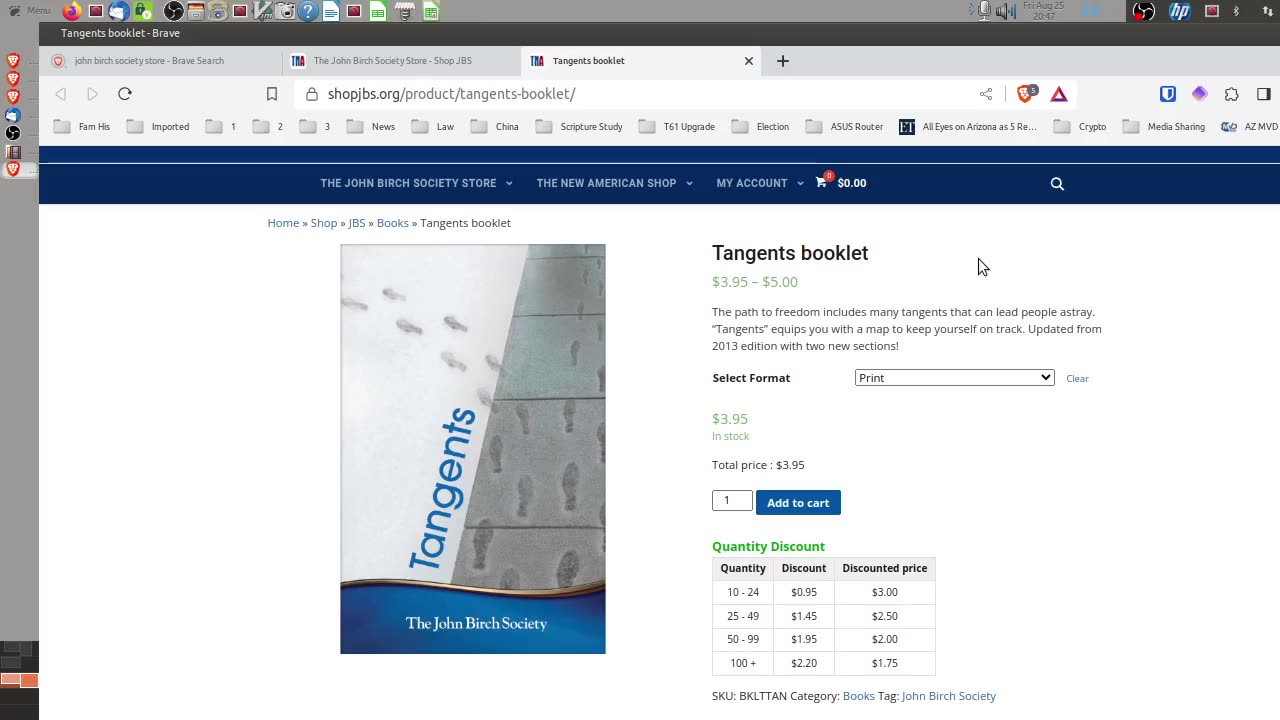Open the Menu button in top panel
Image resolution: width=1280 pixels, height=720 pixels.
[29, 11]
